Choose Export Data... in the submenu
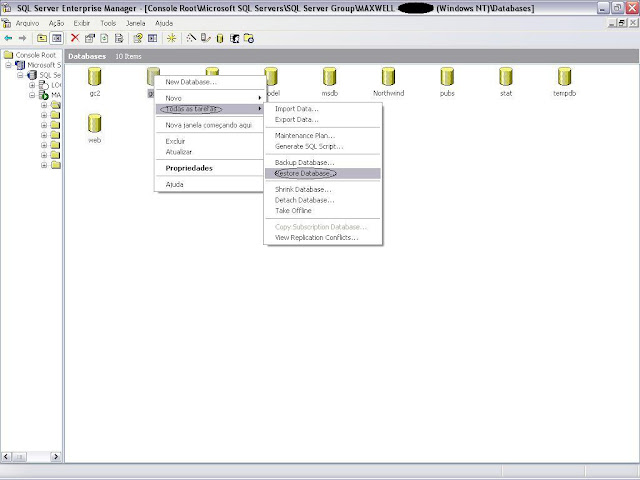This screenshot has width=640, height=480. click(x=323, y=120)
